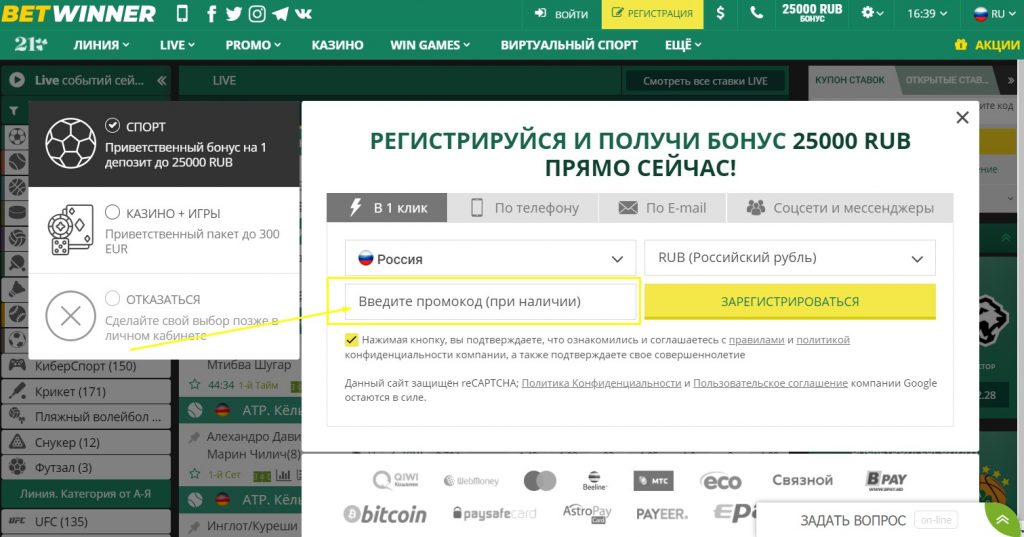The width and height of the screenshot is (1024, 537).
Task: Click the Связной payment logo
Action: 802,480
